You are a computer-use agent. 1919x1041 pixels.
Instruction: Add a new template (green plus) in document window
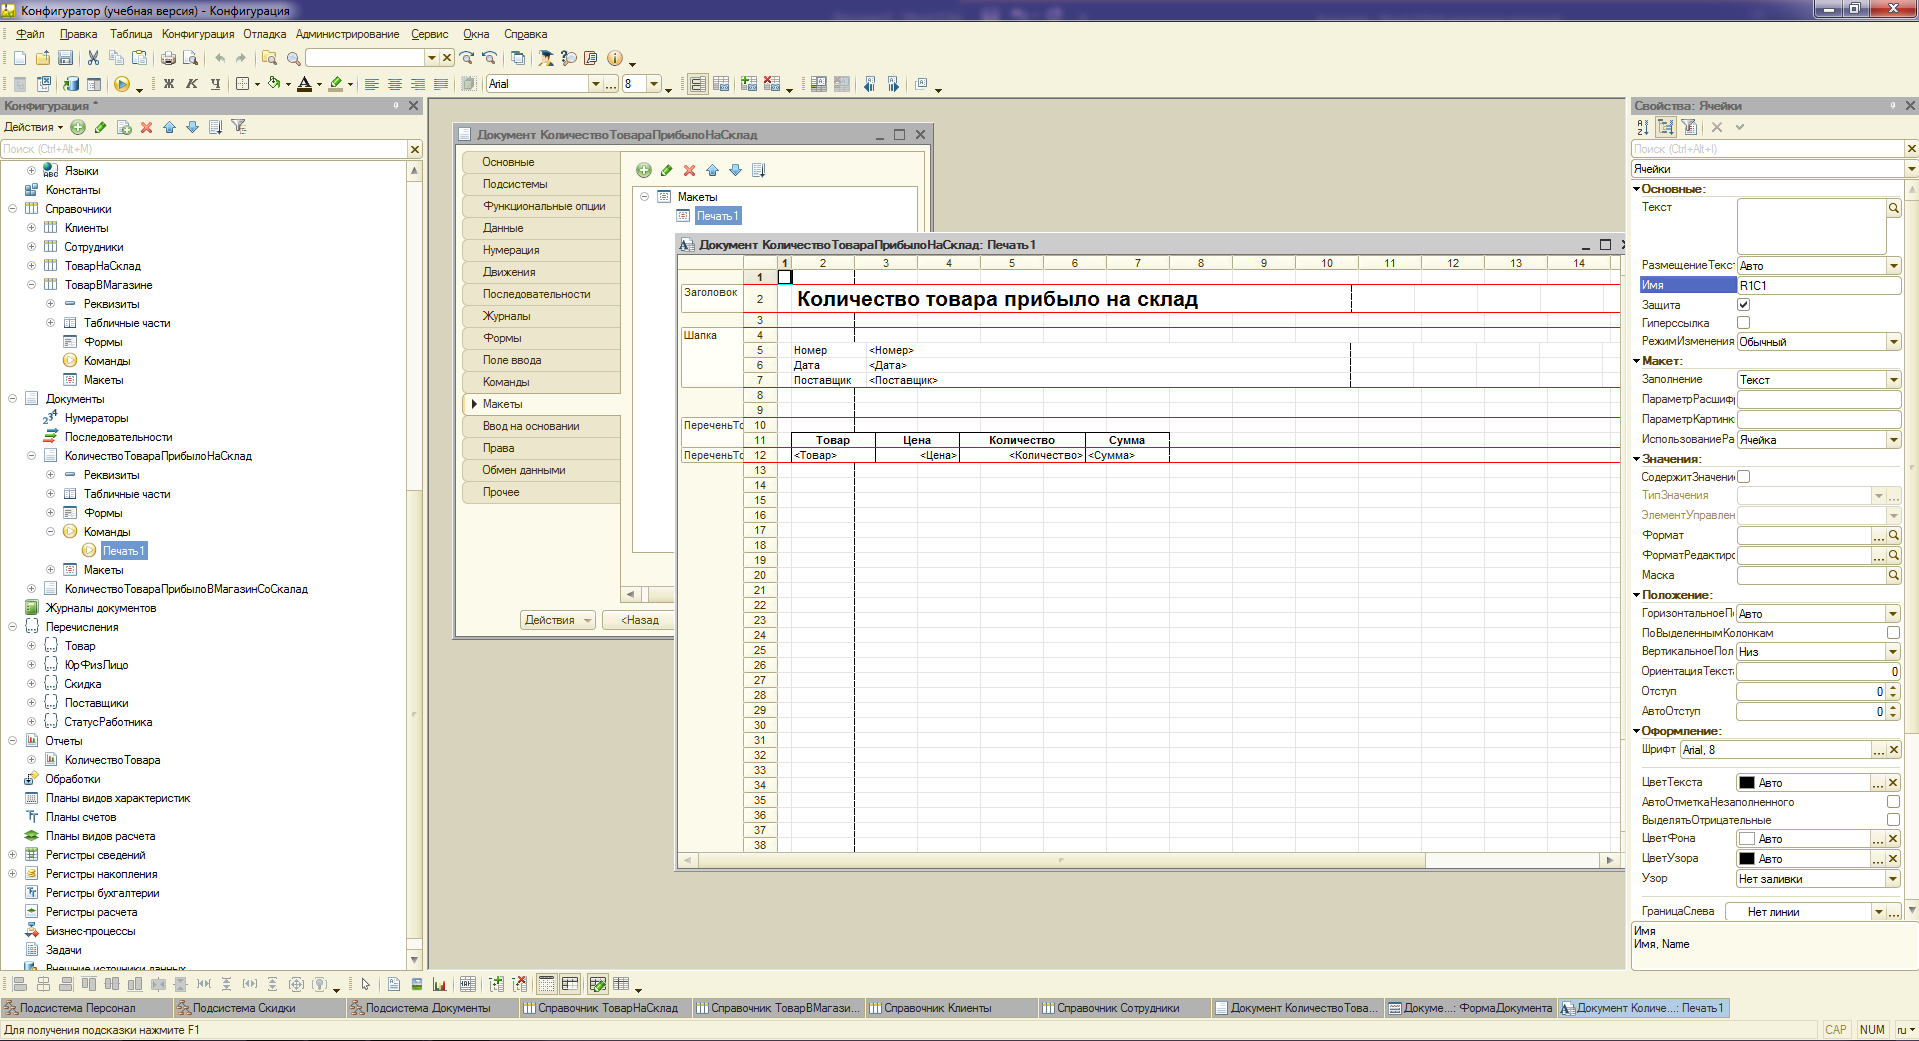point(644,170)
